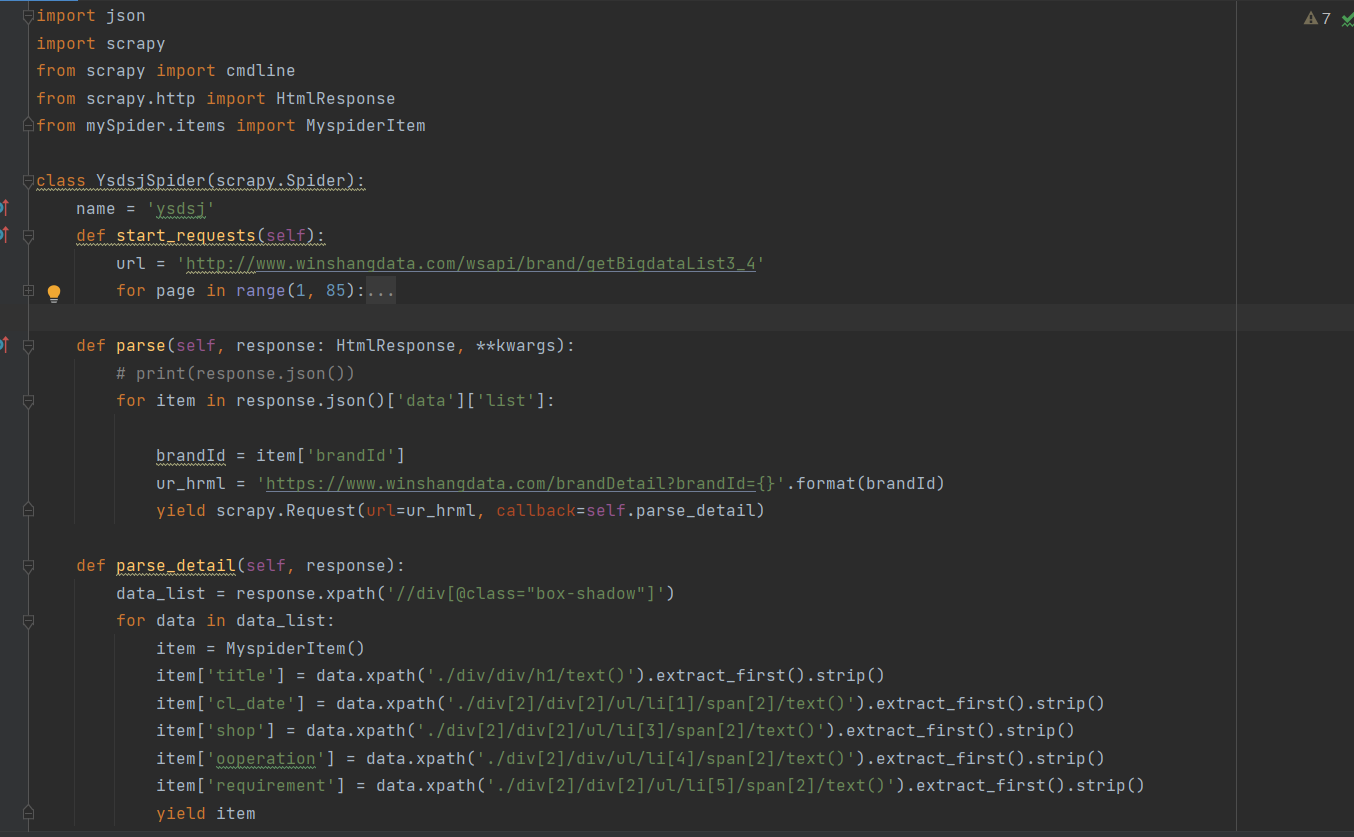This screenshot has height=837, width=1354.
Task: Click the HtmlResponse import name on line four
Action: pos(336,99)
